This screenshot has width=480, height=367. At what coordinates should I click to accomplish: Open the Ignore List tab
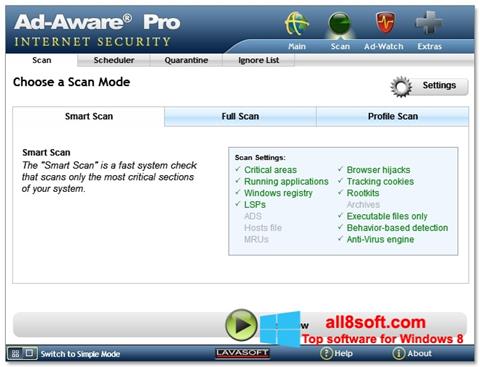(258, 60)
